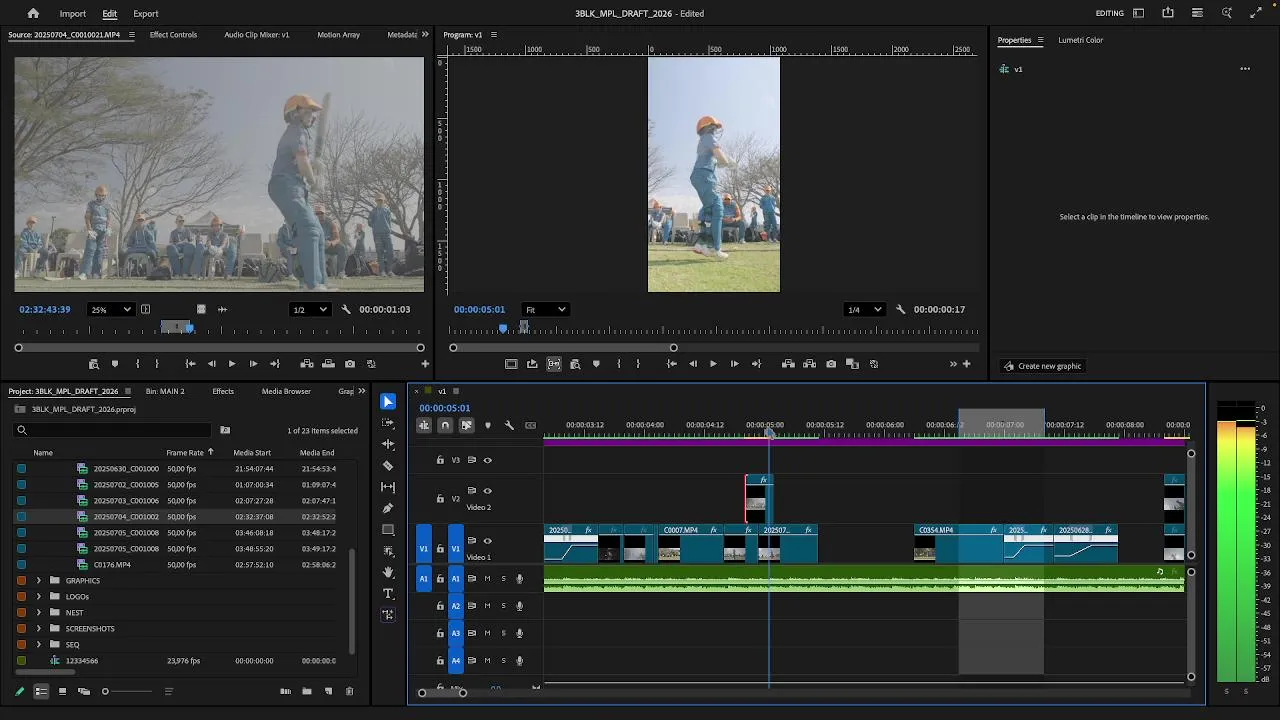The width and height of the screenshot is (1280, 720).
Task: Choose the Type tool
Action: pyautogui.click(x=388, y=594)
